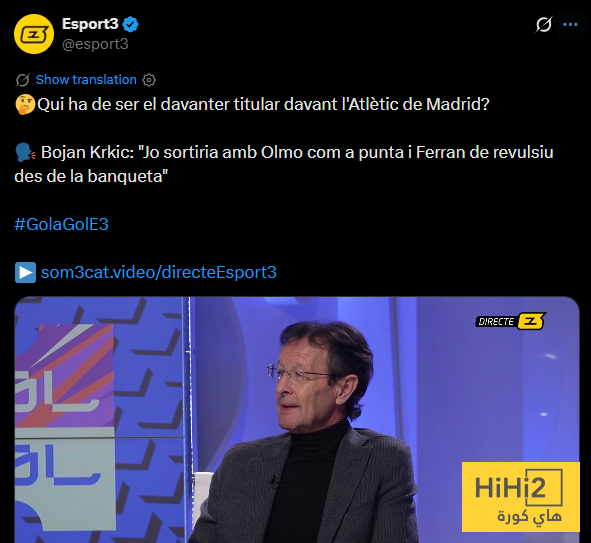Click the tweet text quoting Bojan Krkic
Image resolution: width=591 pixels, height=543 pixels.
[284, 164]
